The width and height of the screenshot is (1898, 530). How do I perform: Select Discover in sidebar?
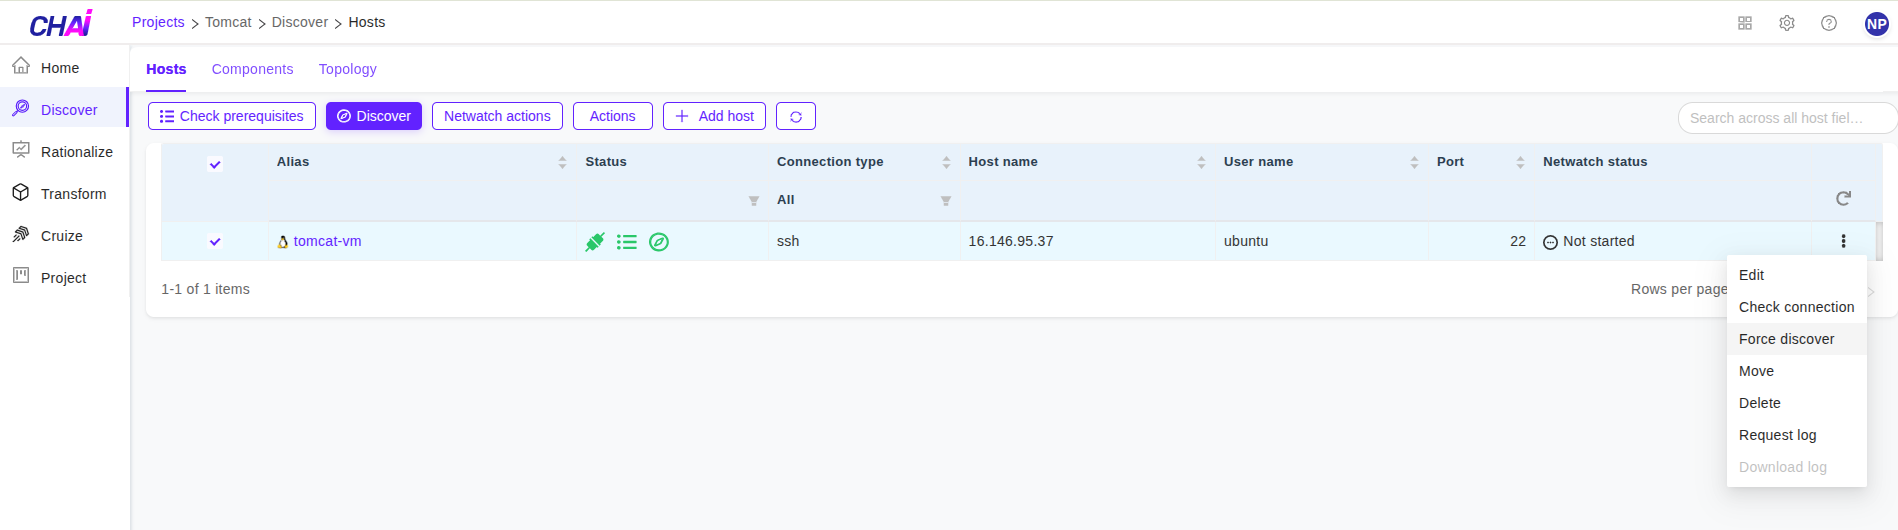point(64,109)
